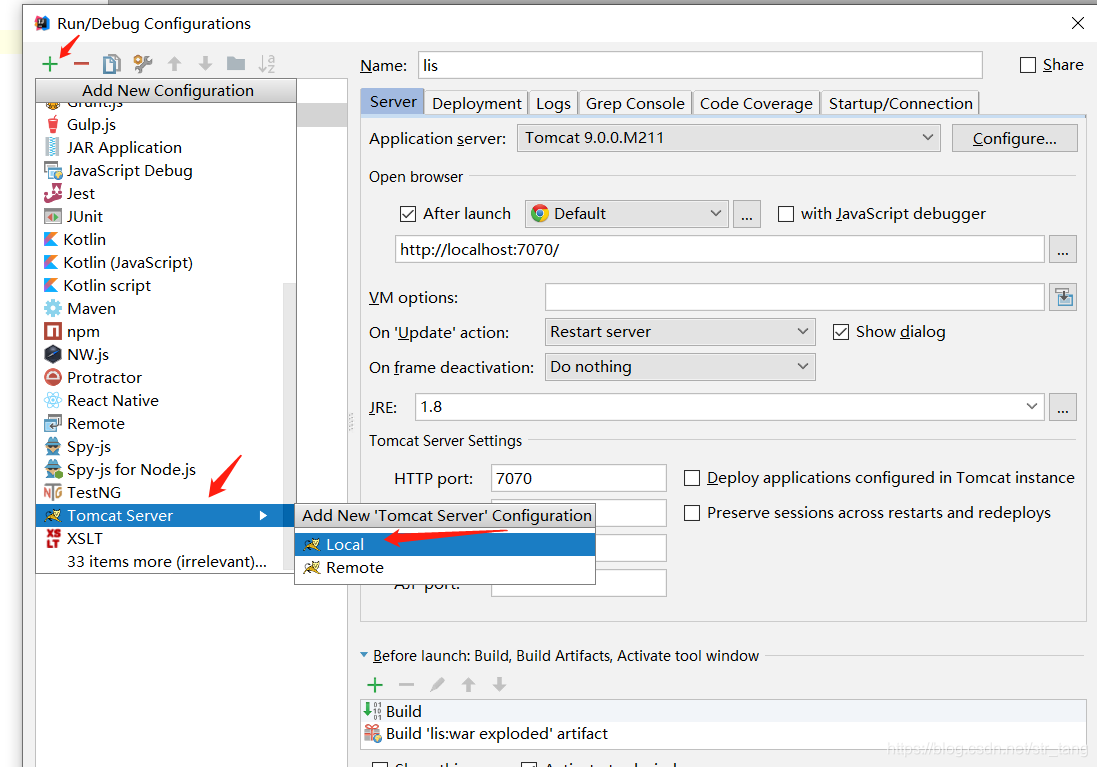Browse browsers with ellipsis button
The width and height of the screenshot is (1097, 767).
[x=746, y=214]
